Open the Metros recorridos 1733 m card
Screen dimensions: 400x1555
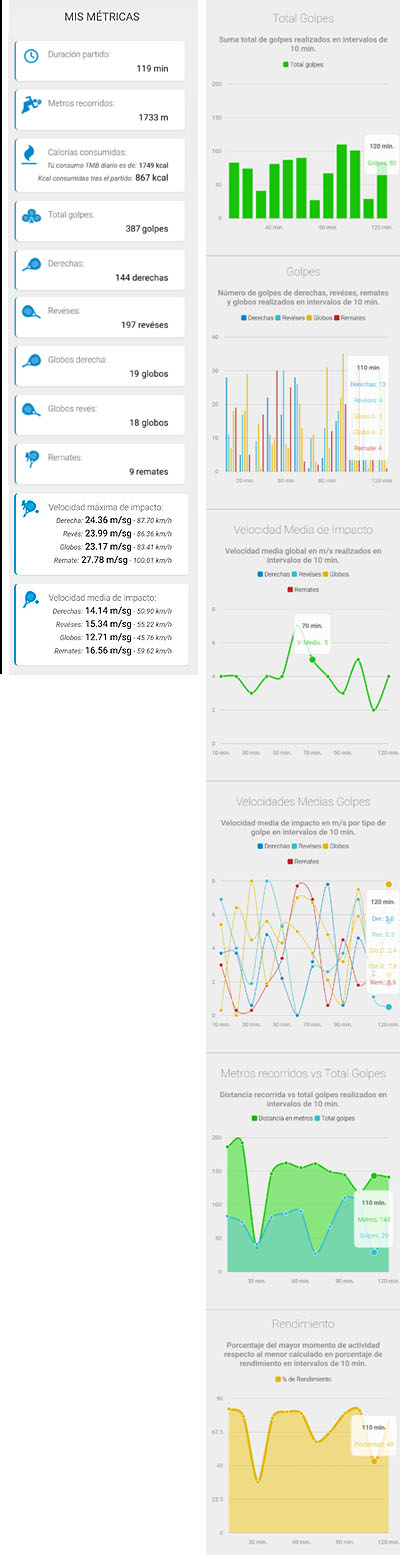101,110
